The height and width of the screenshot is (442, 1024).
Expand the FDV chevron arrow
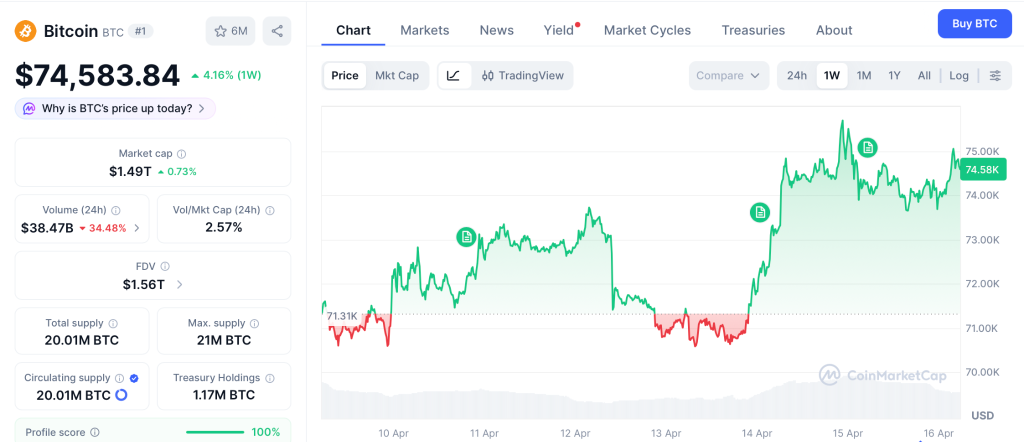180,285
